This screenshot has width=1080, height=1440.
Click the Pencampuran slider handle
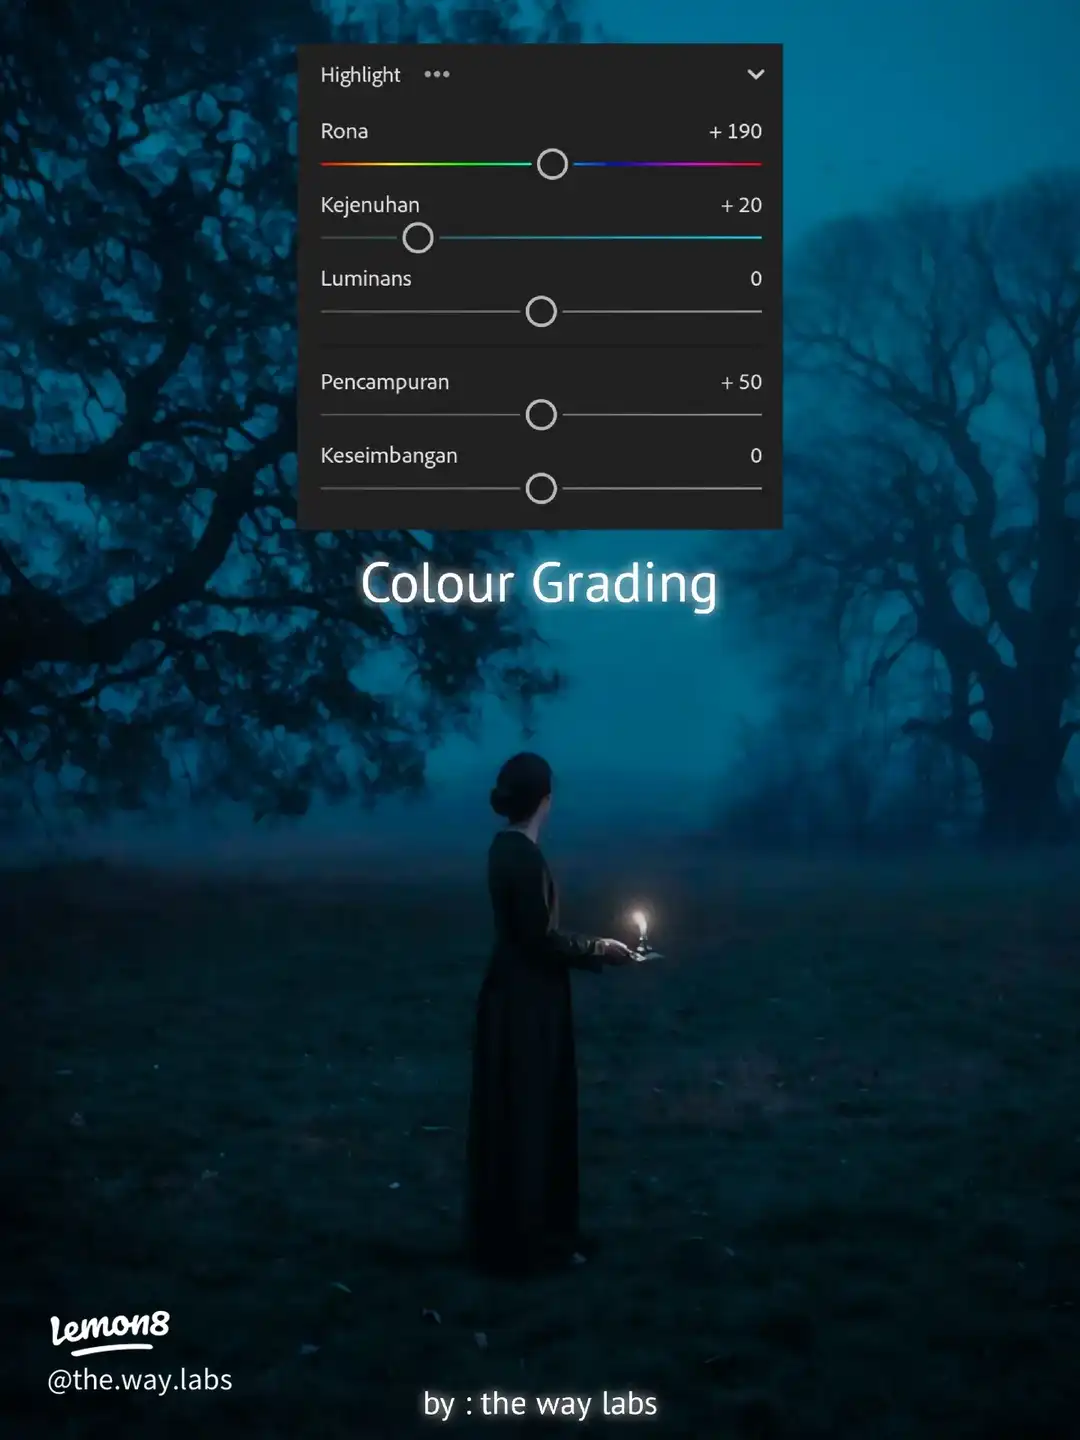(x=541, y=413)
